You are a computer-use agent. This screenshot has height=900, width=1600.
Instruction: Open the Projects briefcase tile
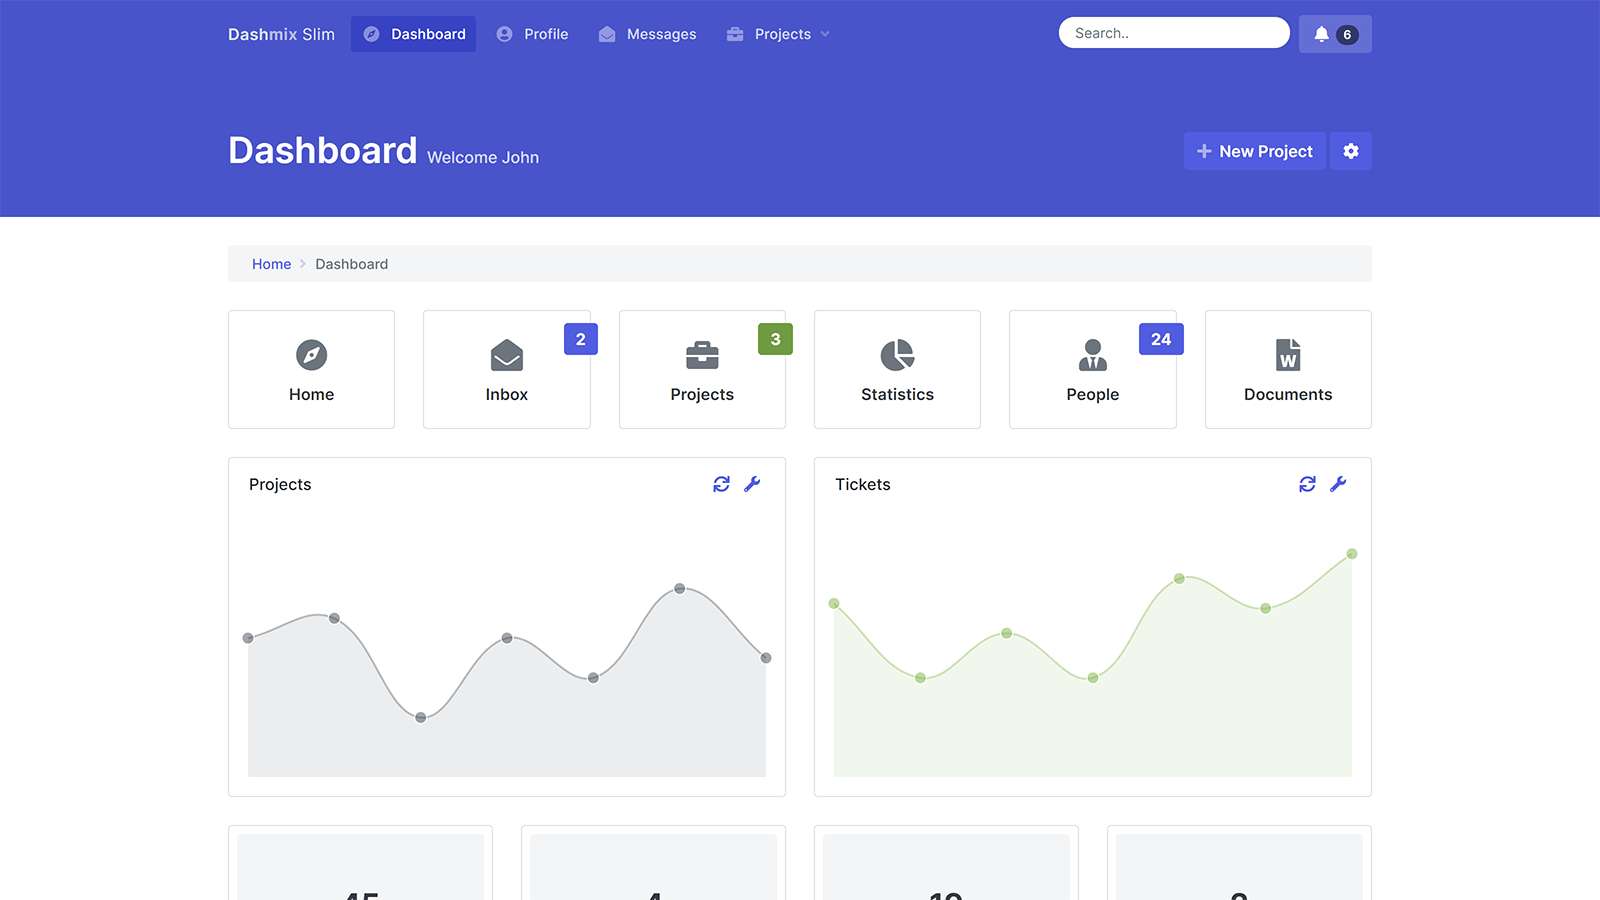coord(702,369)
